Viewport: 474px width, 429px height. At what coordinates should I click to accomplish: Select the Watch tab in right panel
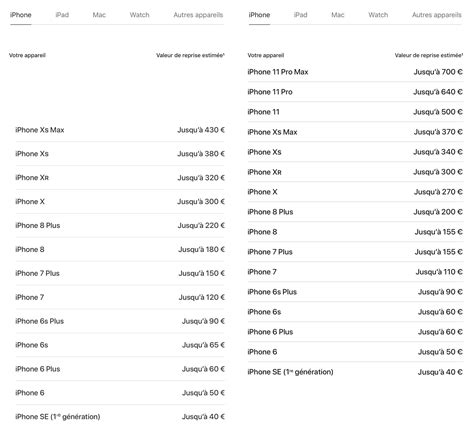pos(378,15)
